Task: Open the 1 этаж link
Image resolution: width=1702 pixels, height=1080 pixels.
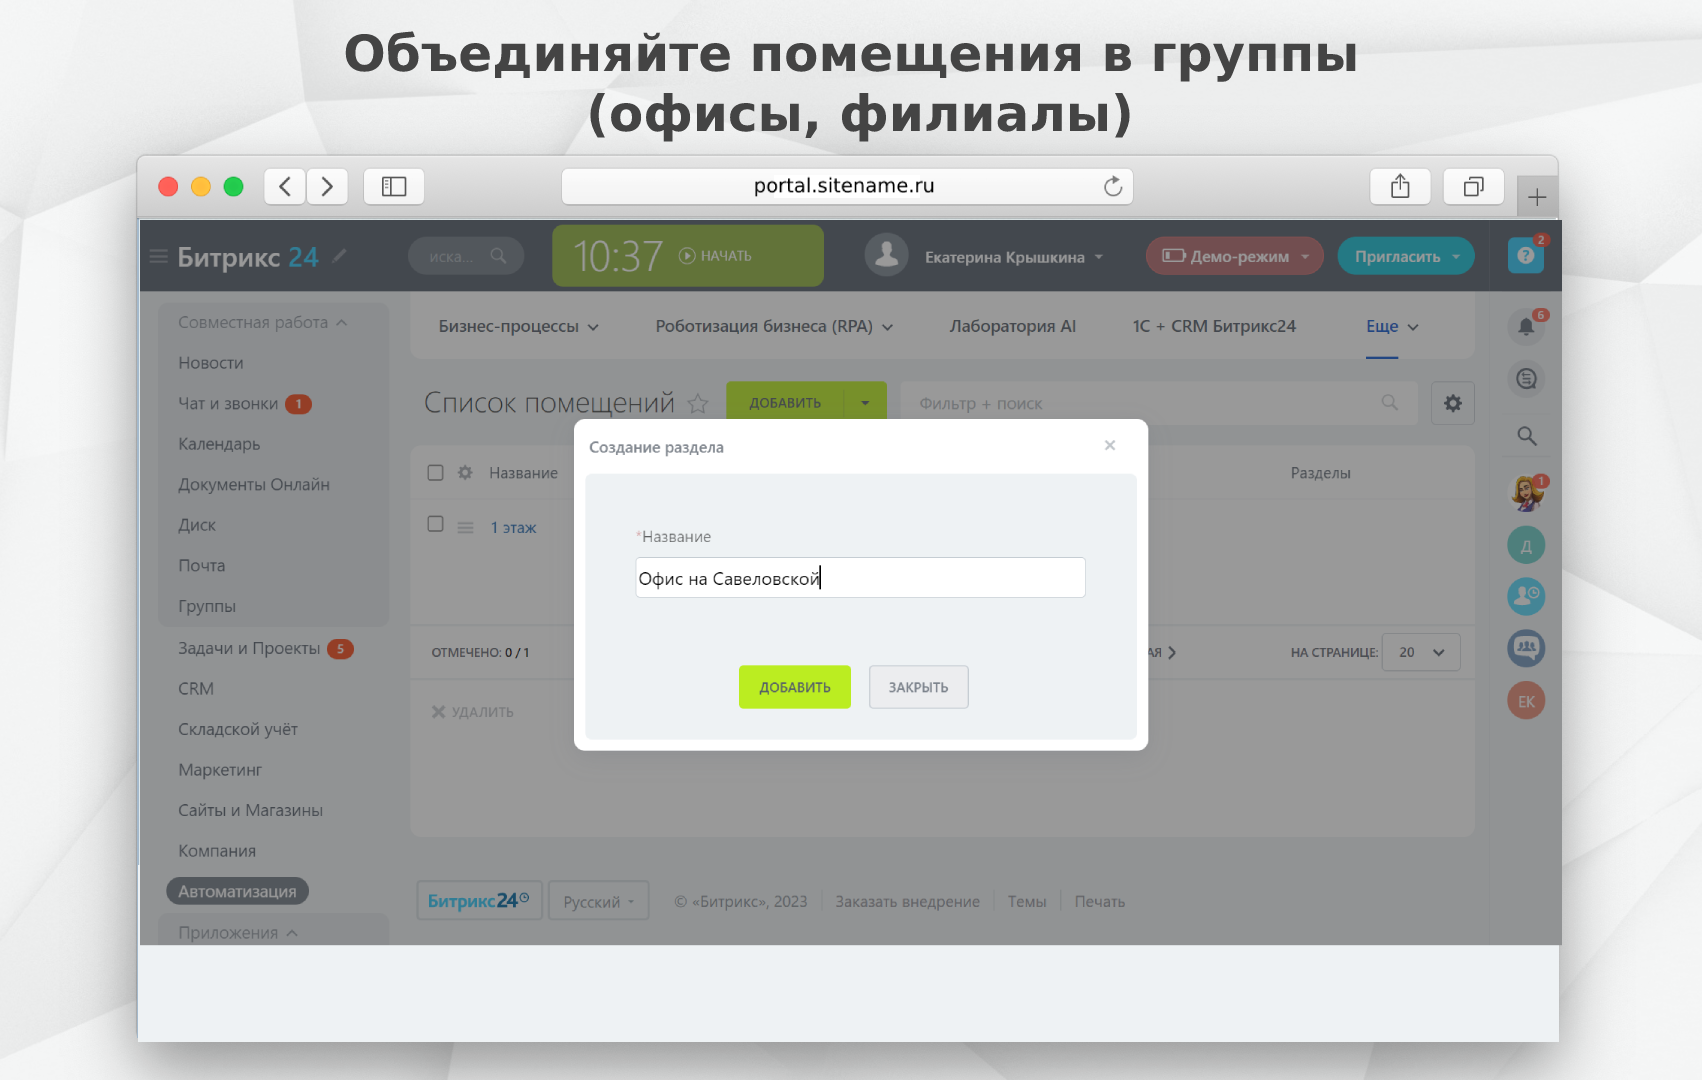Action: [x=513, y=527]
